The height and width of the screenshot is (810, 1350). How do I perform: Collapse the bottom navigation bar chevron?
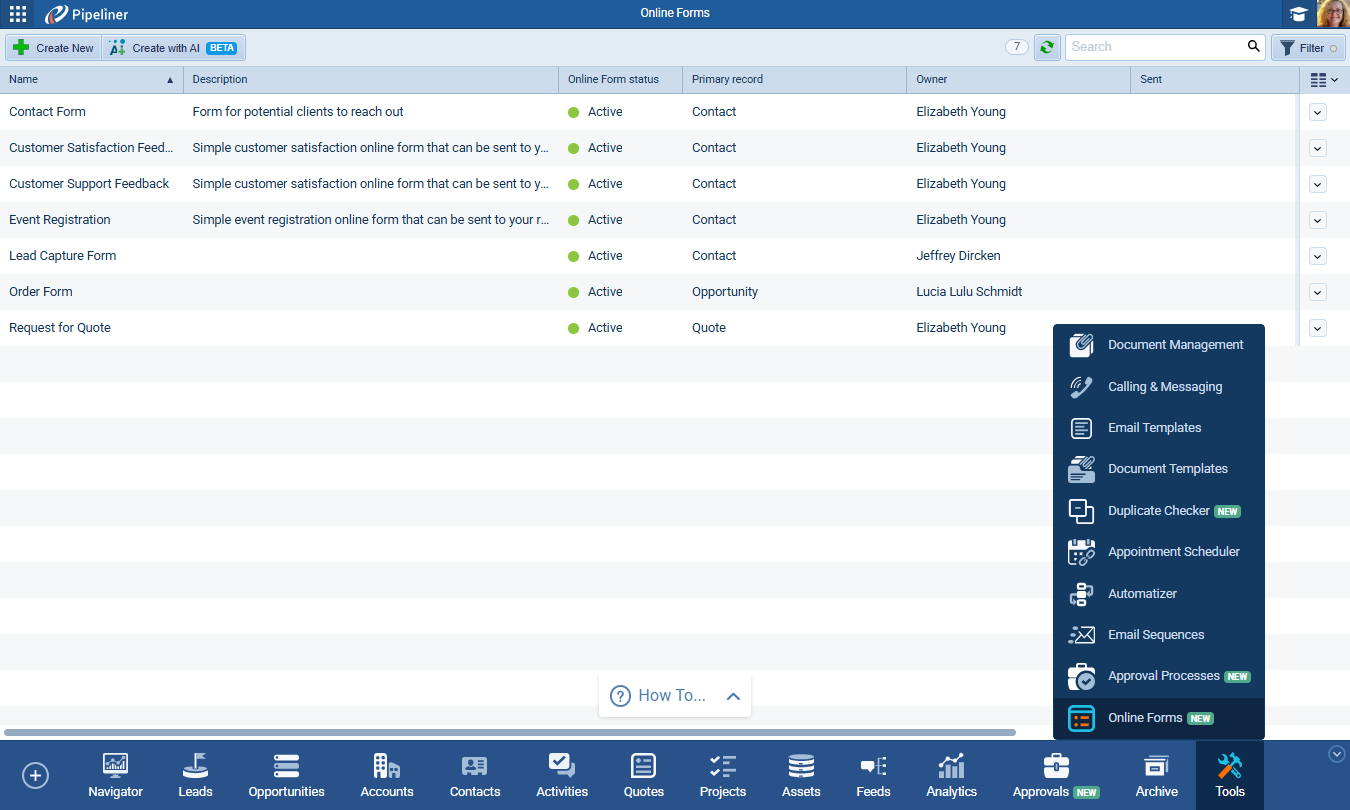pyautogui.click(x=1336, y=754)
